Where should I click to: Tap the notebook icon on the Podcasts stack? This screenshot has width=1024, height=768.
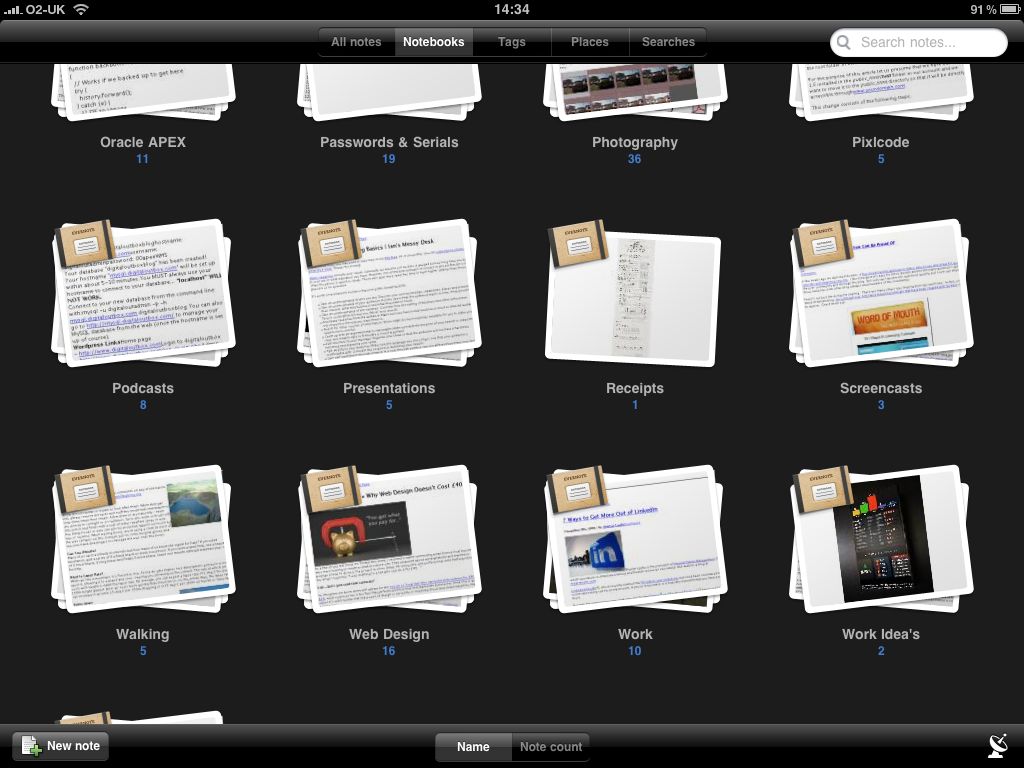[x=86, y=245]
